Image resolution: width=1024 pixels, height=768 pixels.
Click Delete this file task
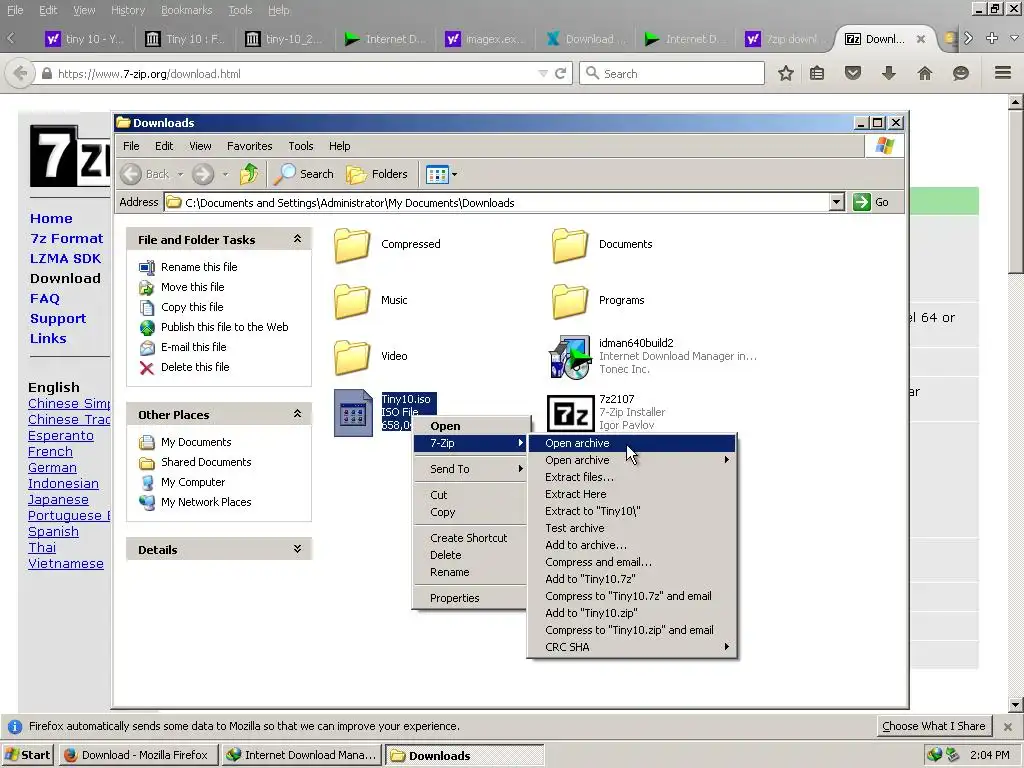pyautogui.click(x=195, y=367)
